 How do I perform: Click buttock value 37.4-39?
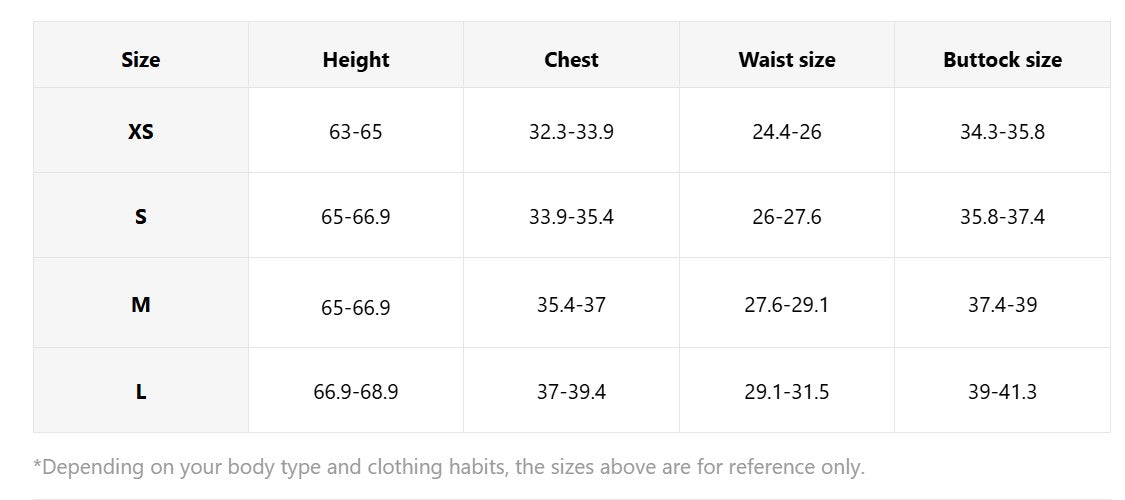pyautogui.click(x=1002, y=305)
